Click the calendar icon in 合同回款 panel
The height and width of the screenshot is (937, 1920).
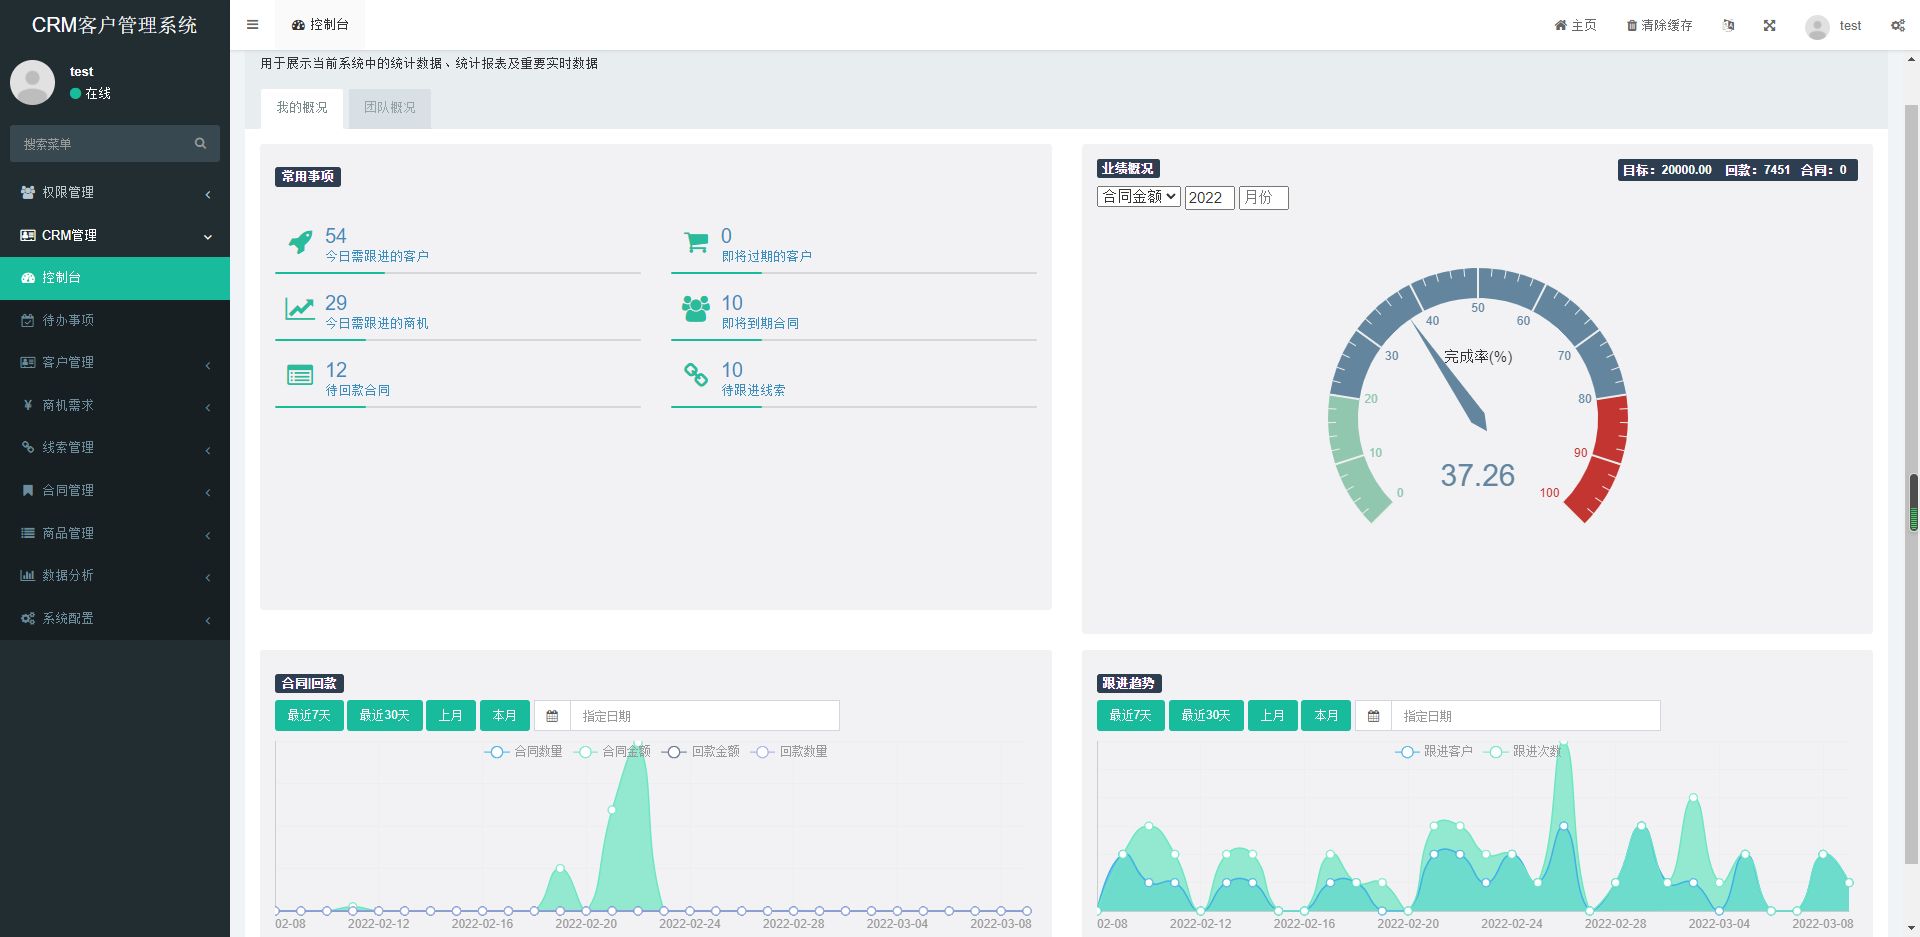point(552,716)
